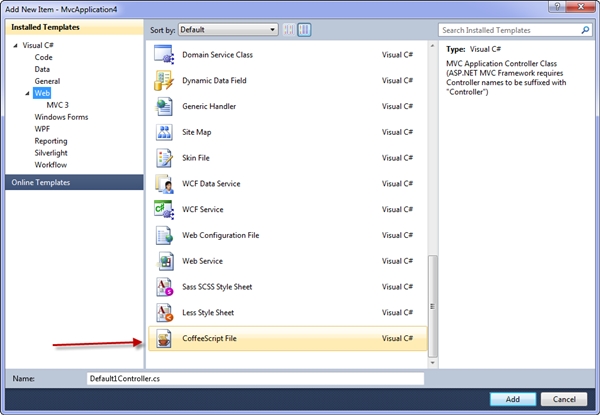Click the Dynamic Data Field template icon

(164, 80)
